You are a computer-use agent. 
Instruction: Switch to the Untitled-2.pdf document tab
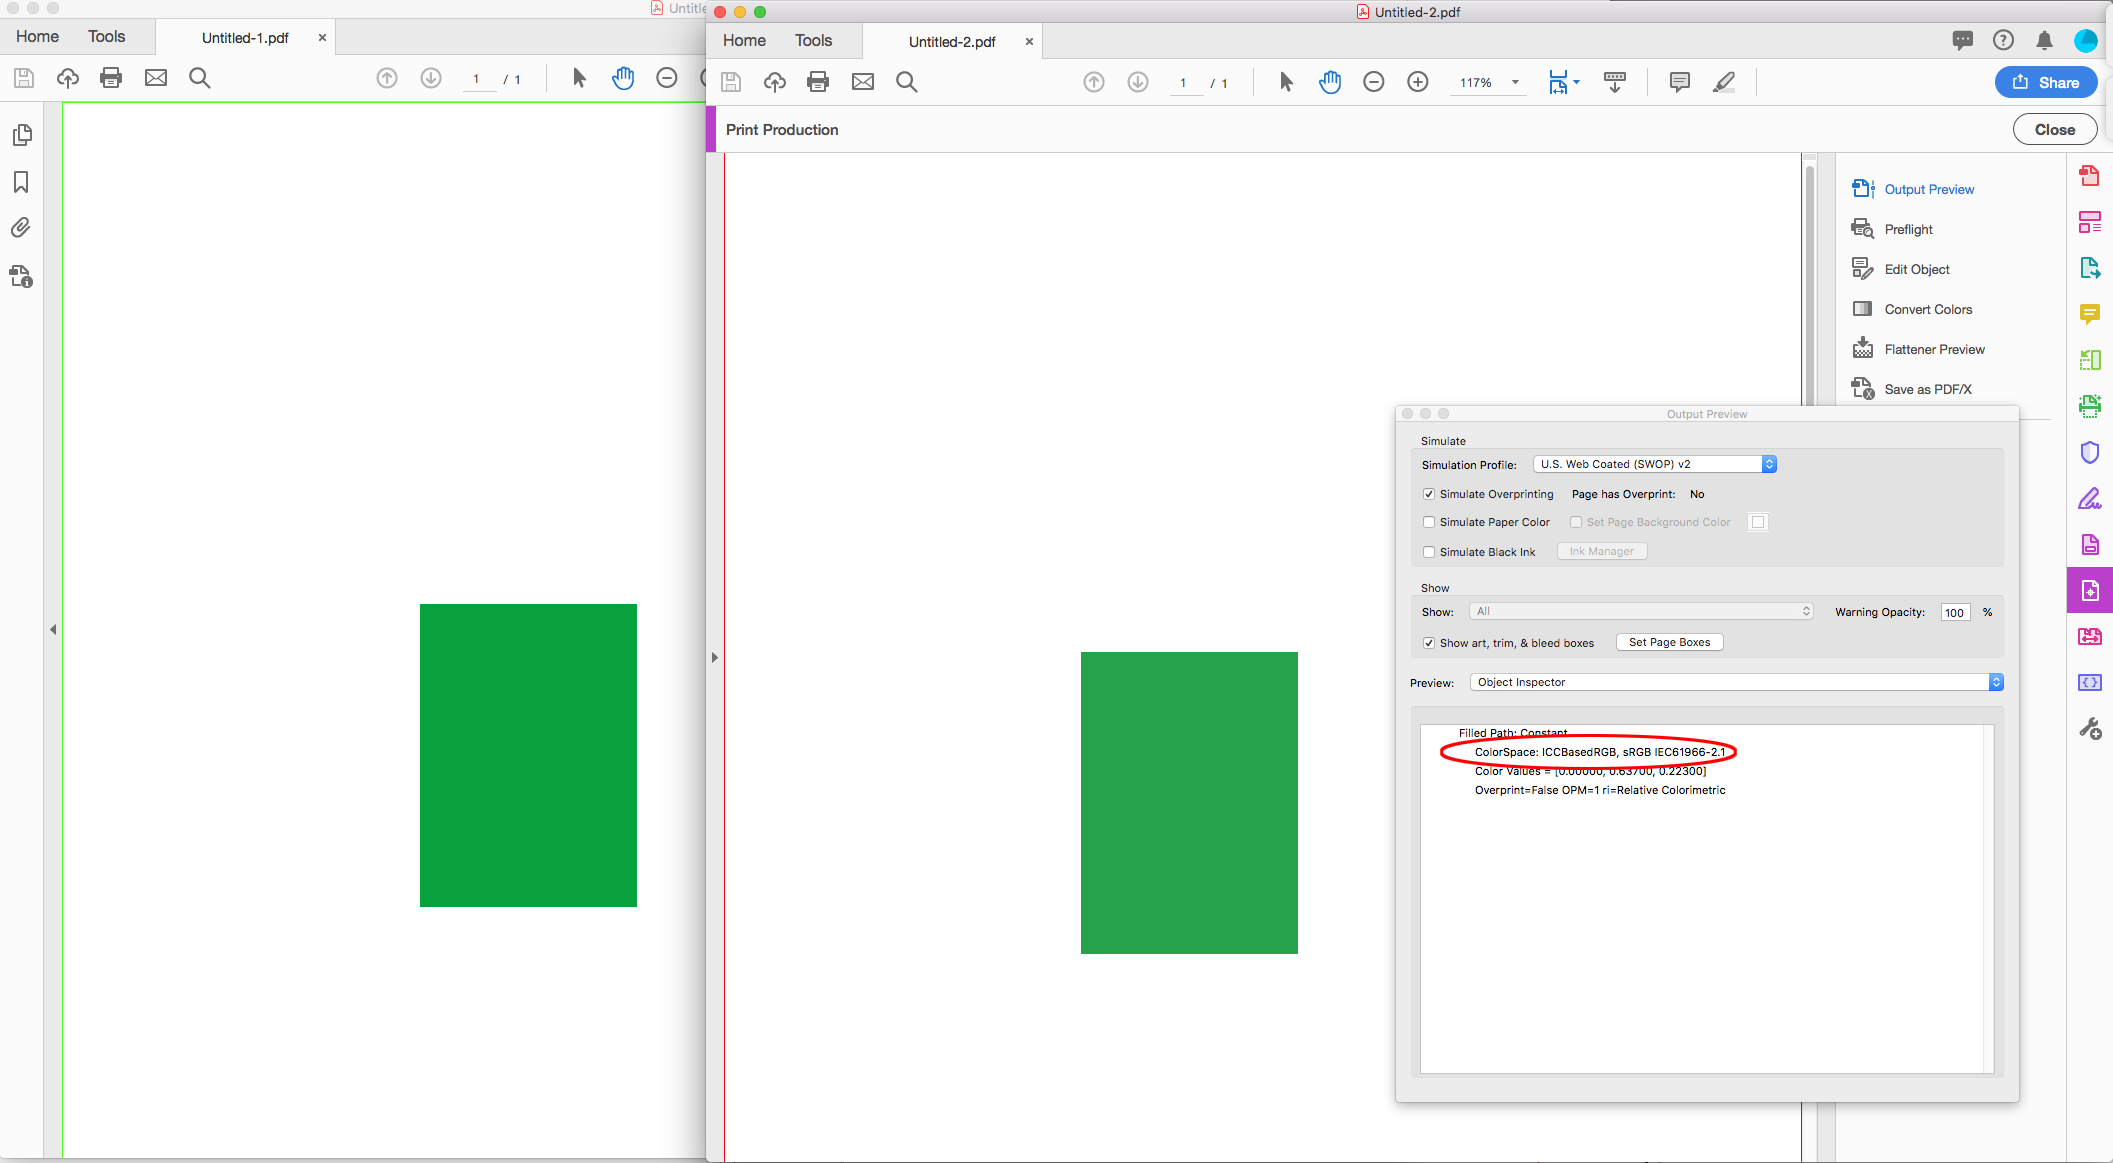tap(951, 41)
